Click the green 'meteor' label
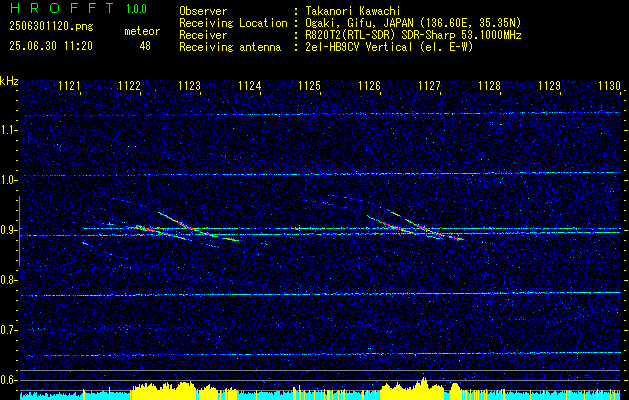The image size is (629, 400). coord(142,32)
